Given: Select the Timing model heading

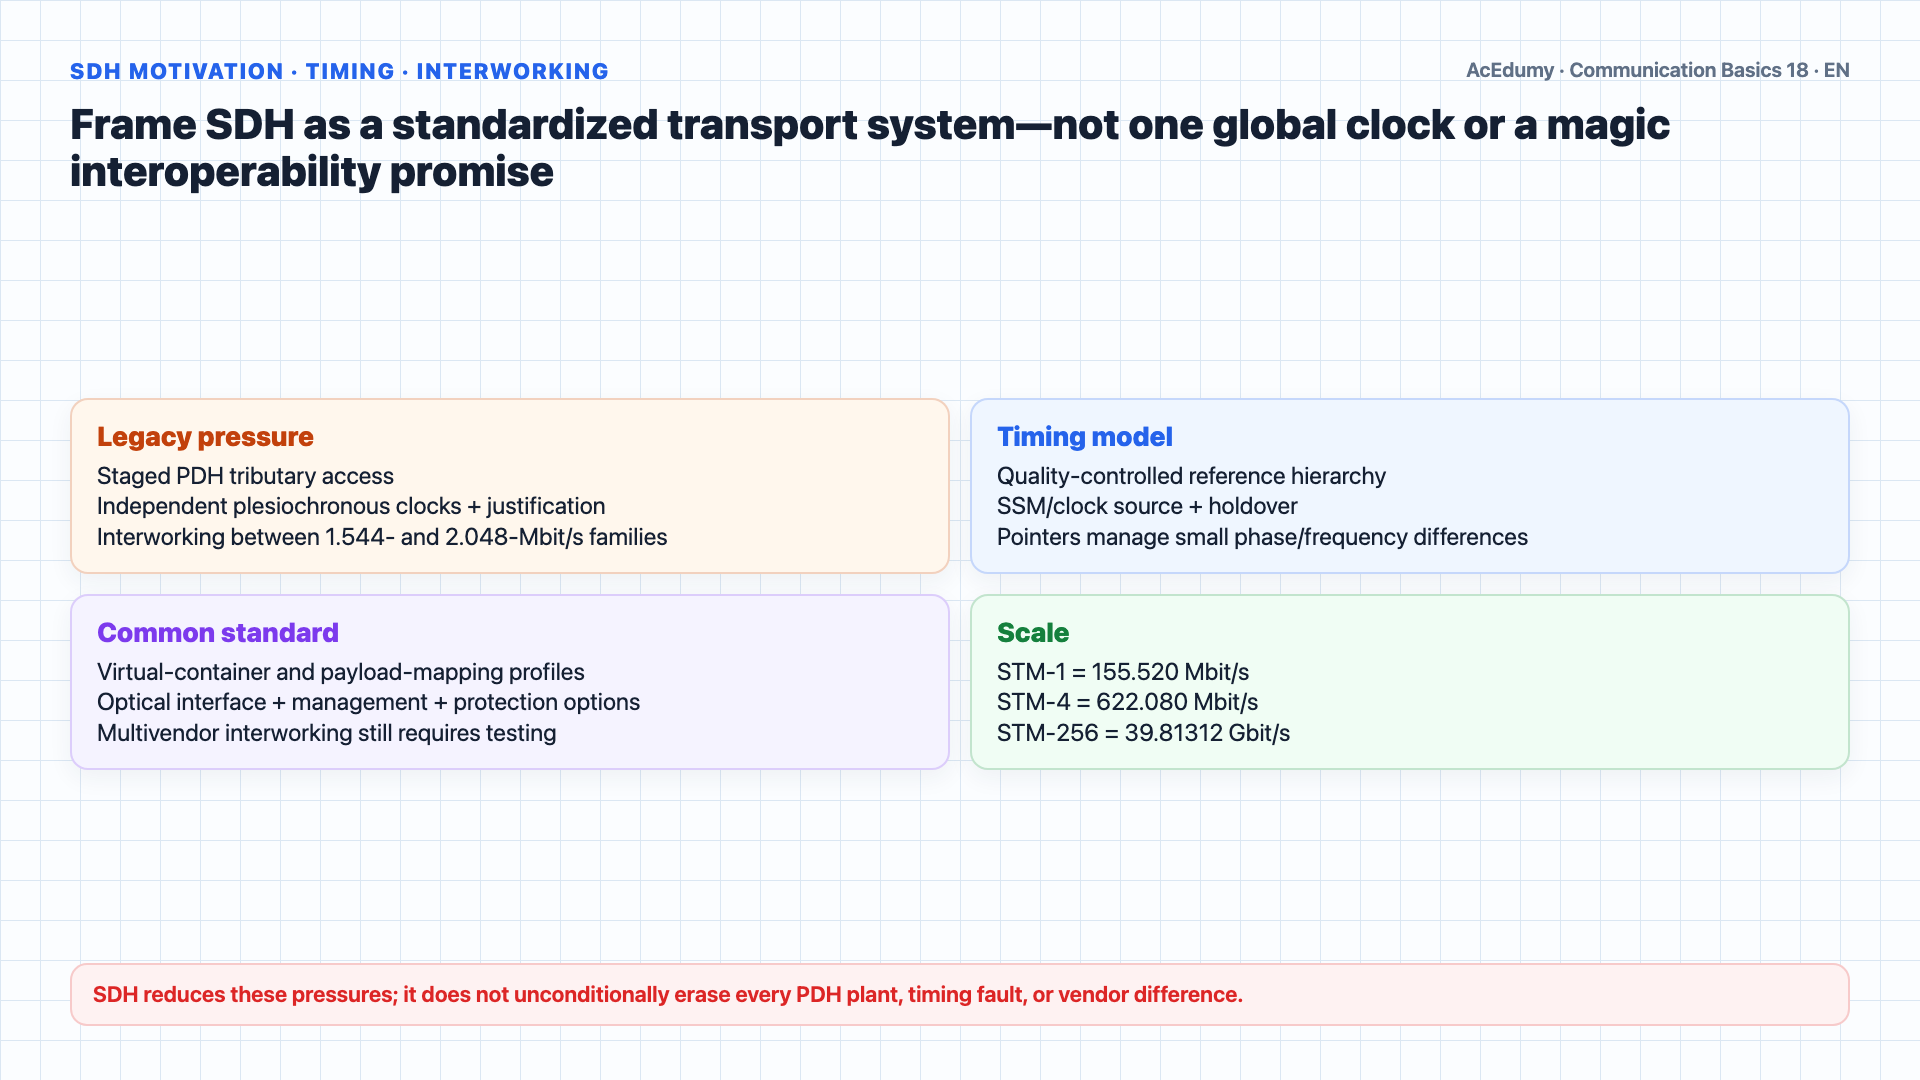Looking at the screenshot, I should pyautogui.click(x=1084, y=437).
